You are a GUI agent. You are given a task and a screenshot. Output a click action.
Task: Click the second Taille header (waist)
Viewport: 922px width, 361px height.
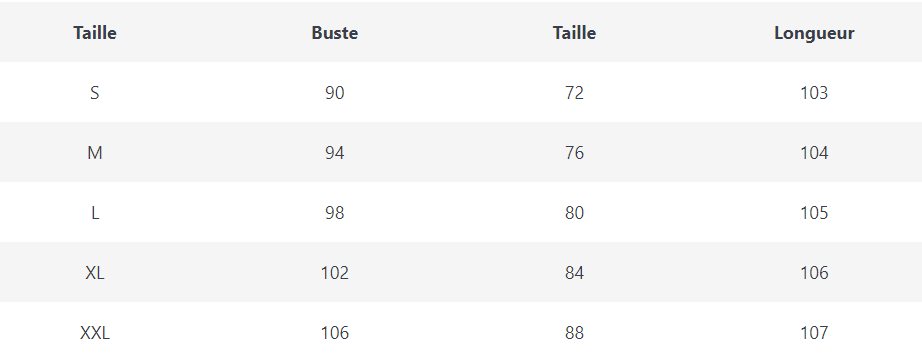point(574,33)
